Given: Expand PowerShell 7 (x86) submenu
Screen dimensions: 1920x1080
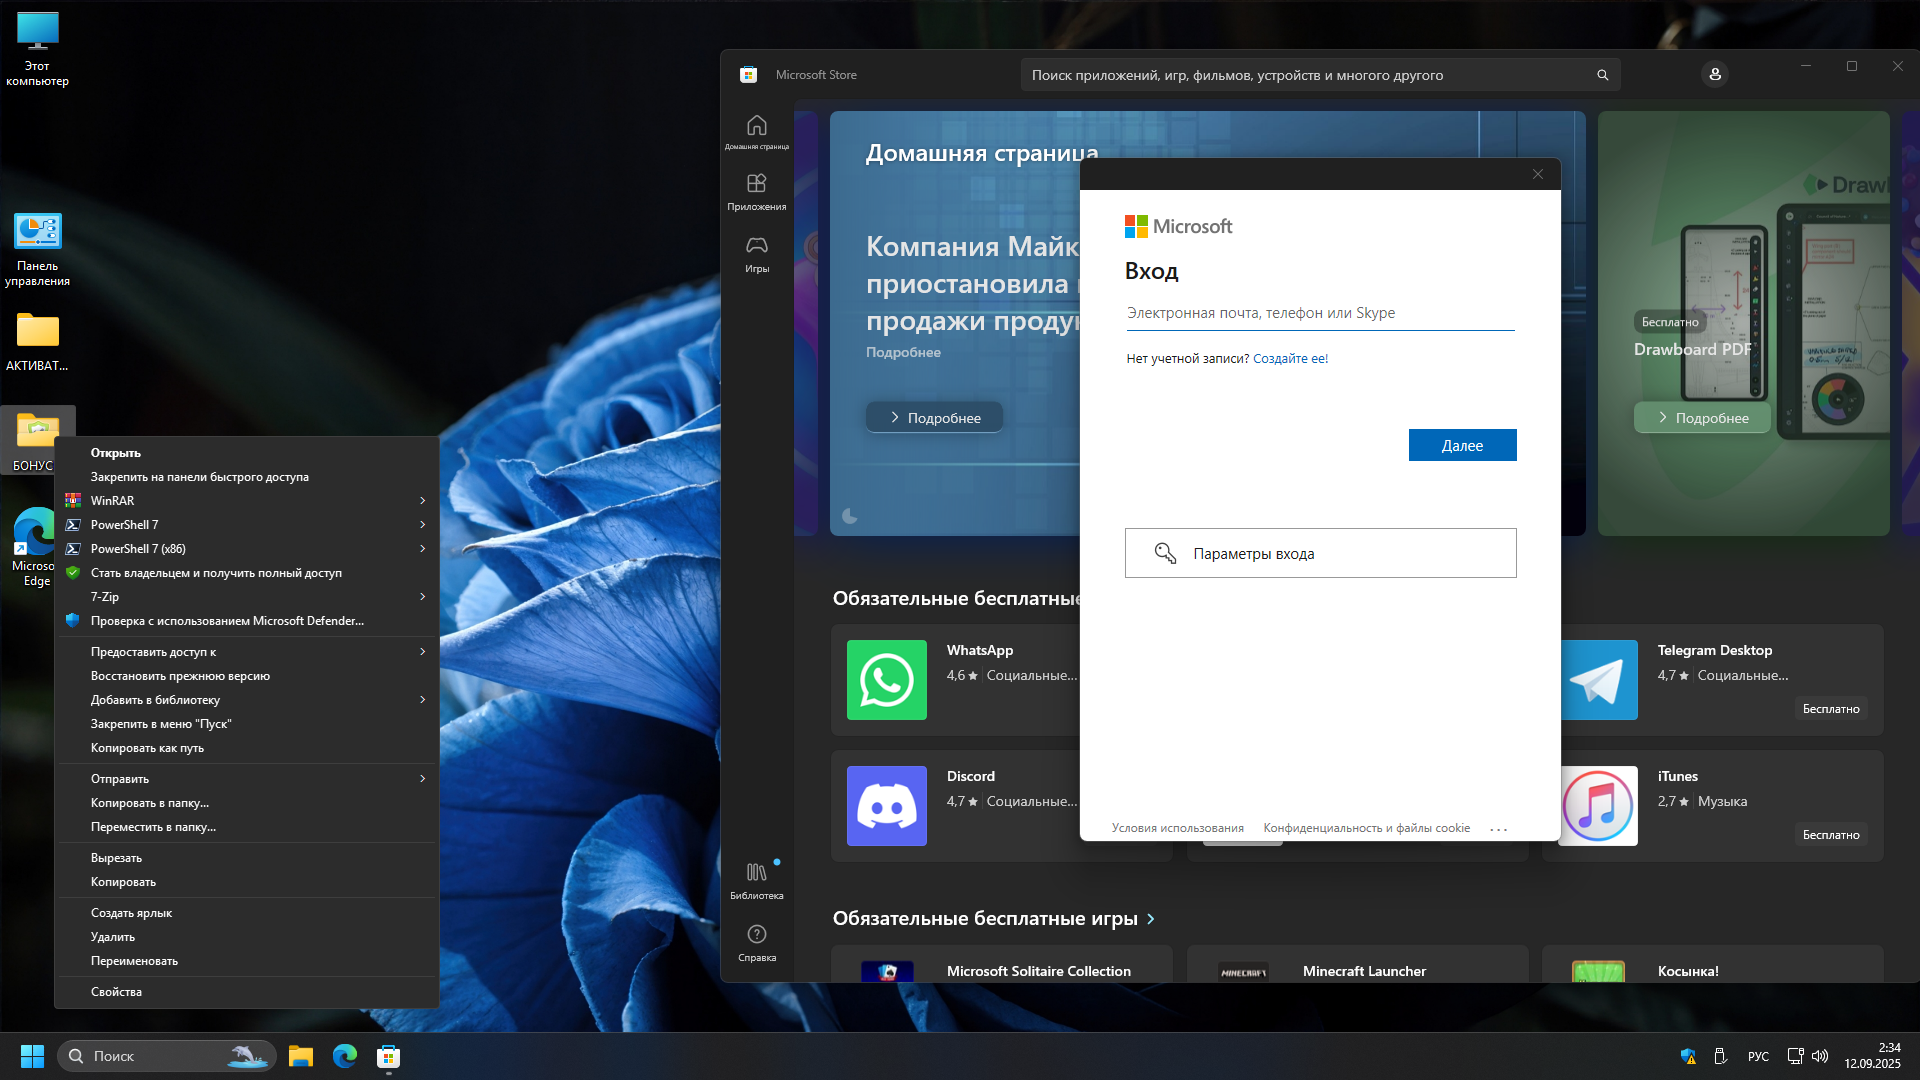Looking at the screenshot, I should (247, 549).
